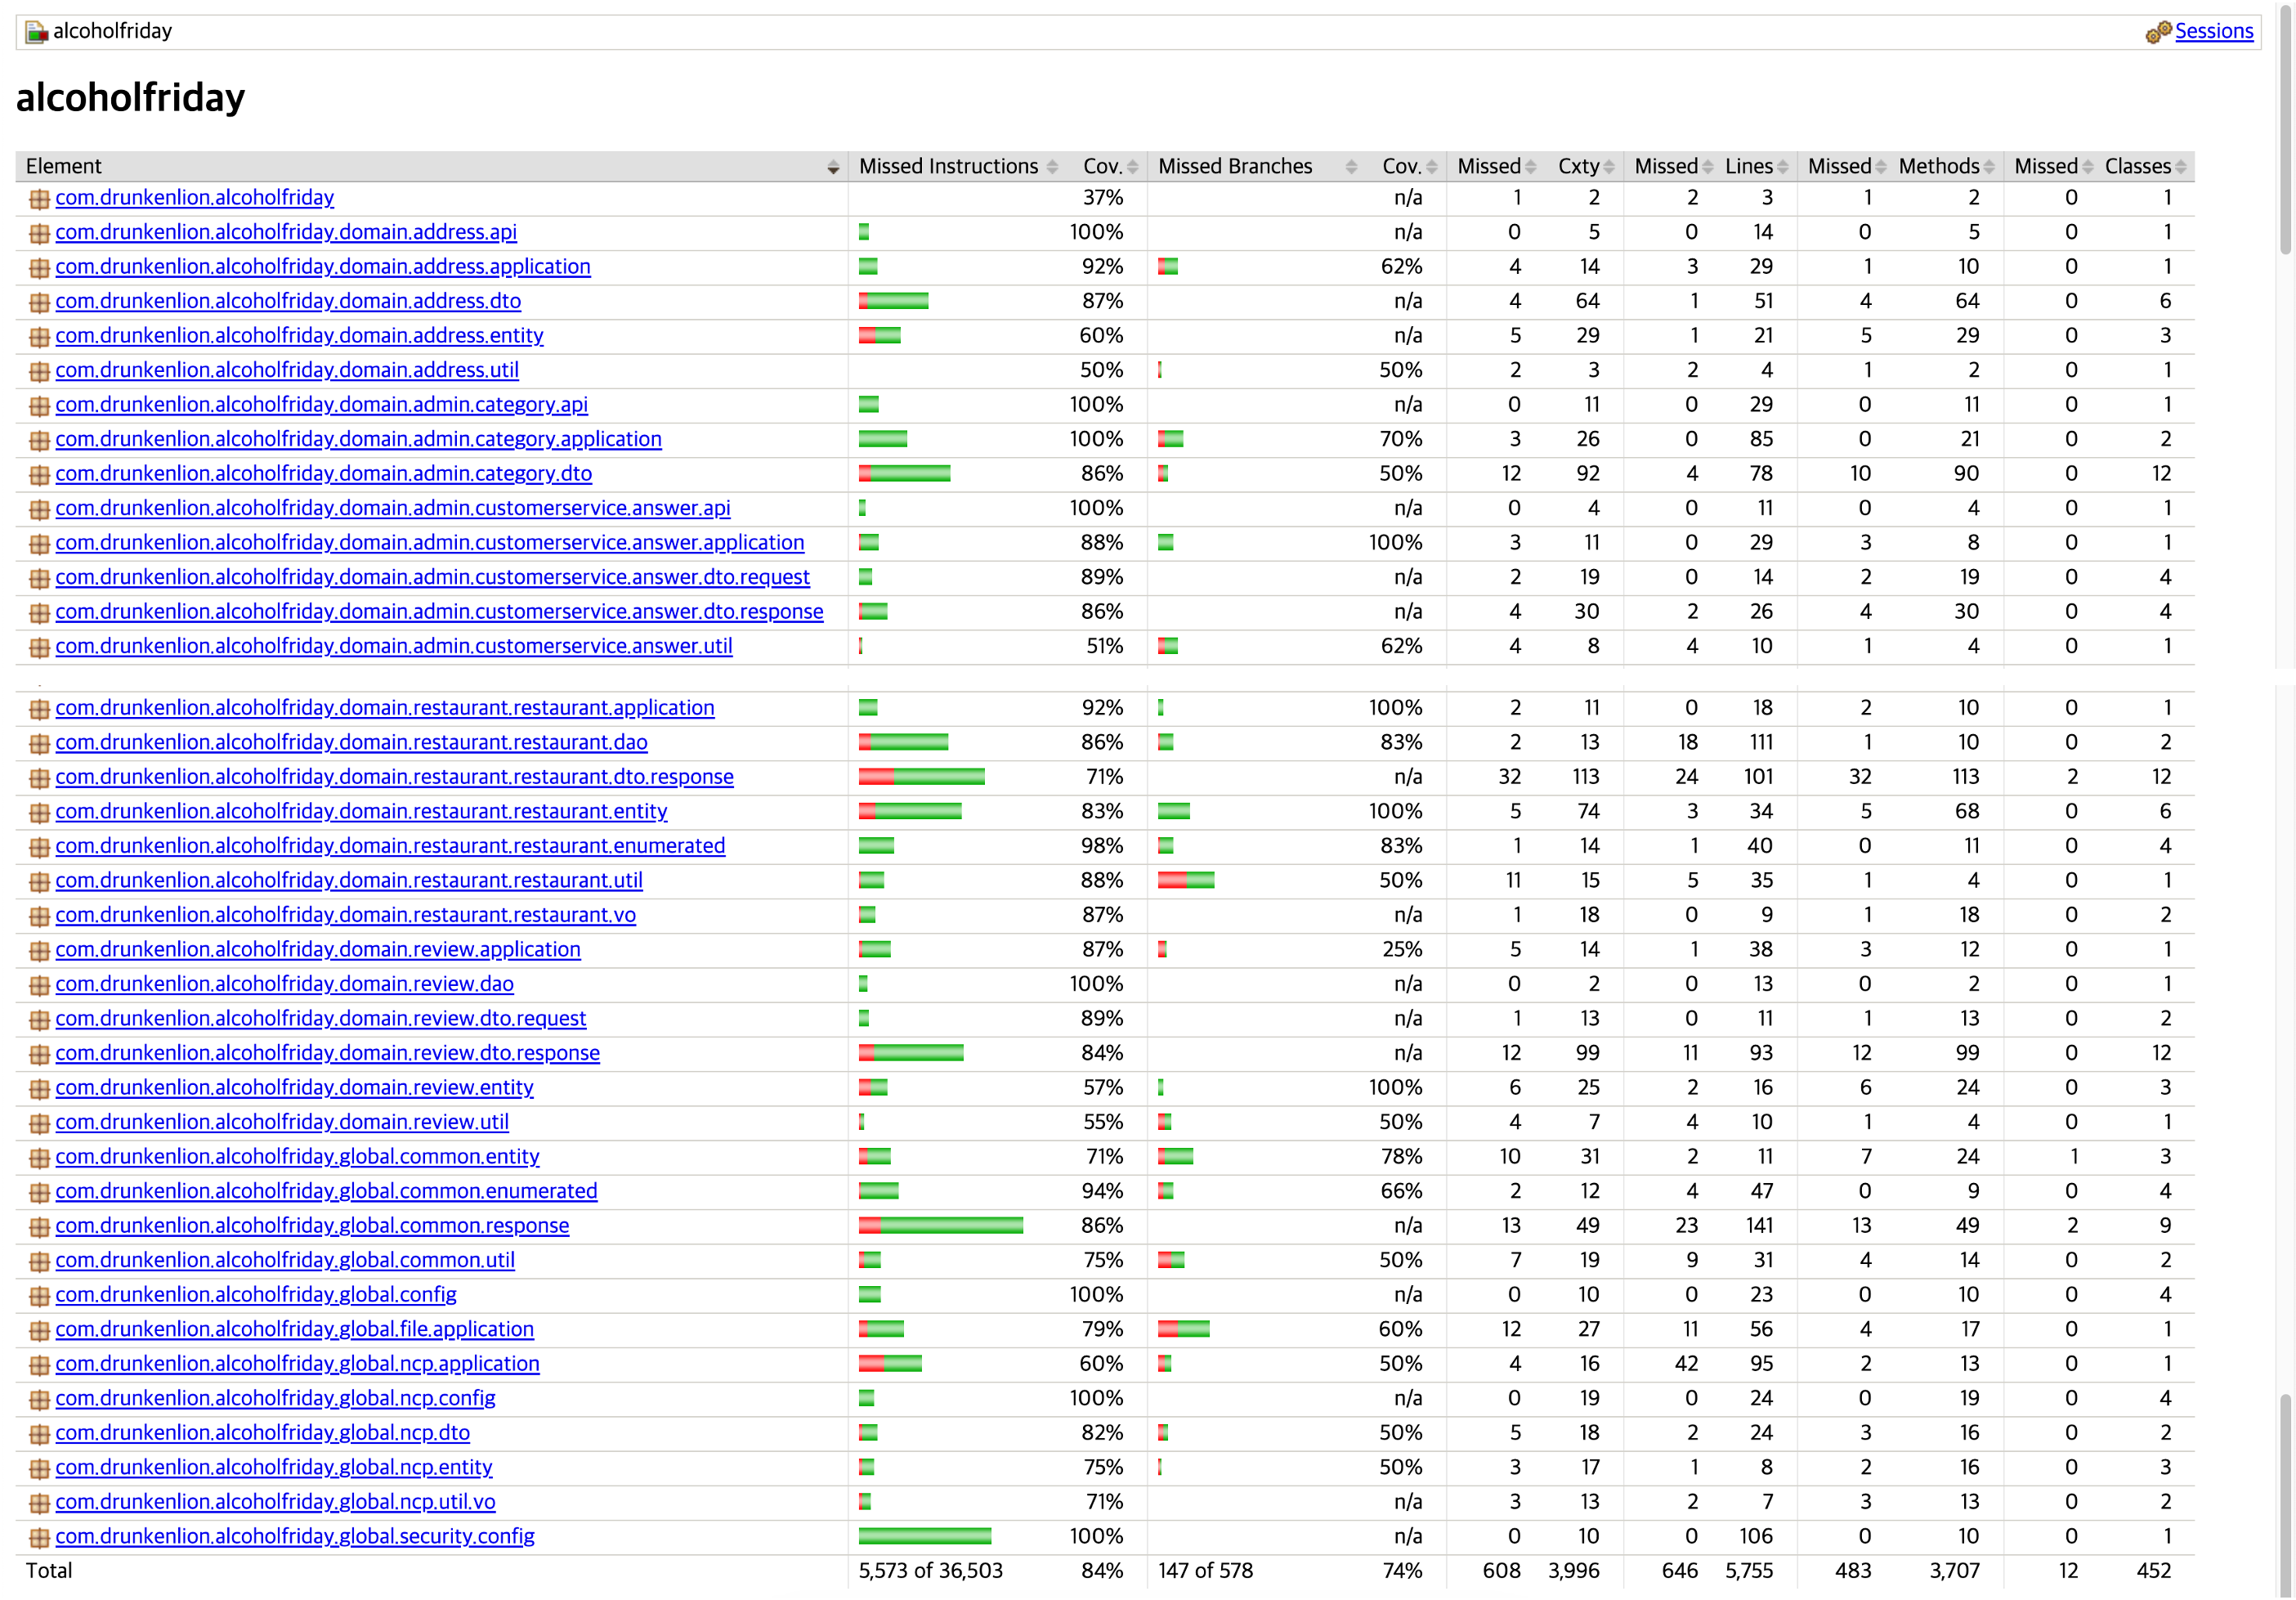Click the alcoholfriday report icon in breadcrumb
The width and height of the screenshot is (2296, 1600).
[x=36, y=32]
